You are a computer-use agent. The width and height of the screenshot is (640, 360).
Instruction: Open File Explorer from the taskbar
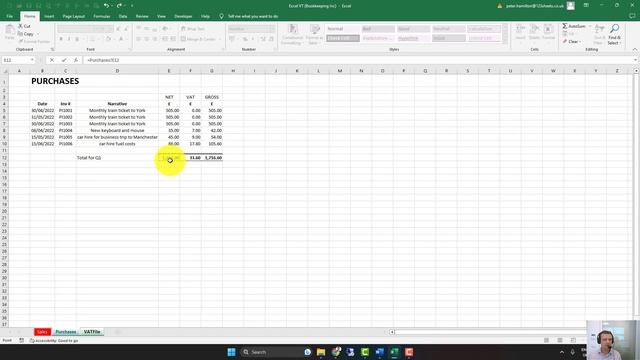point(321,352)
